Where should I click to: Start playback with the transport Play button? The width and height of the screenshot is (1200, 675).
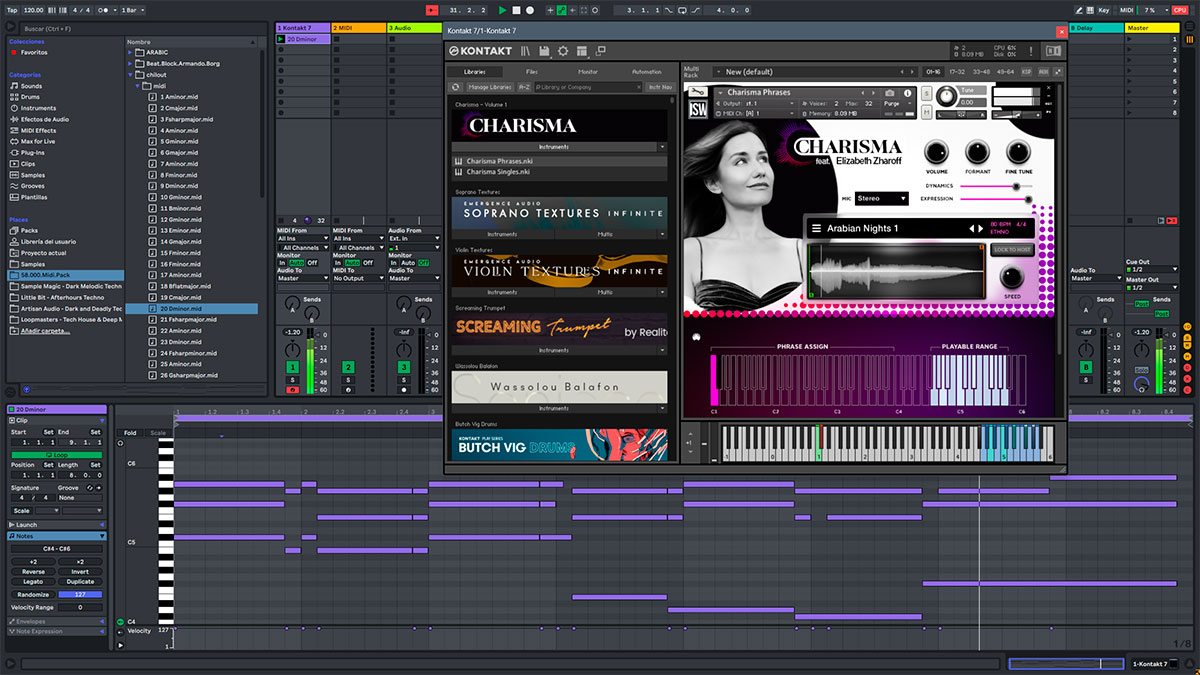tap(502, 9)
